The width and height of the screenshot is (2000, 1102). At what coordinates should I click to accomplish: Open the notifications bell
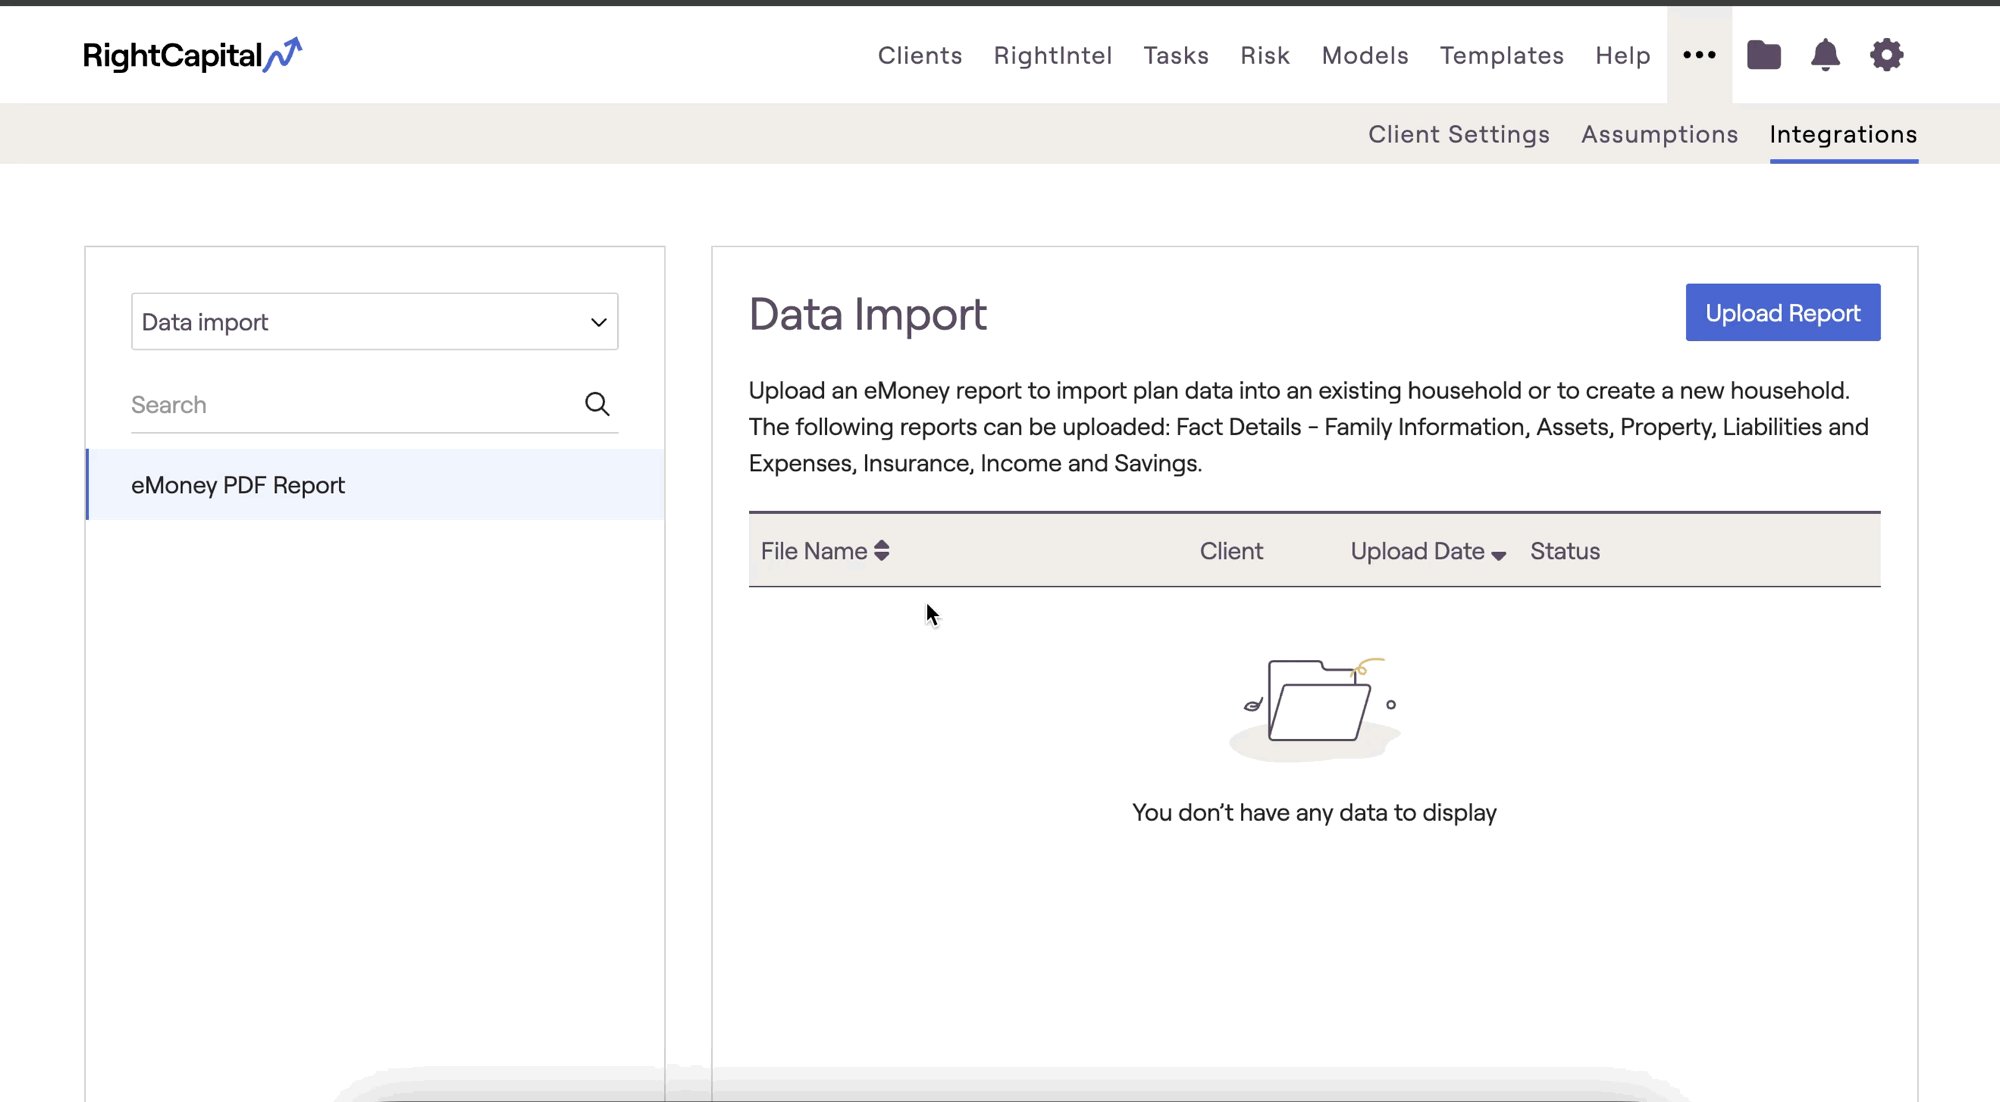click(1825, 55)
